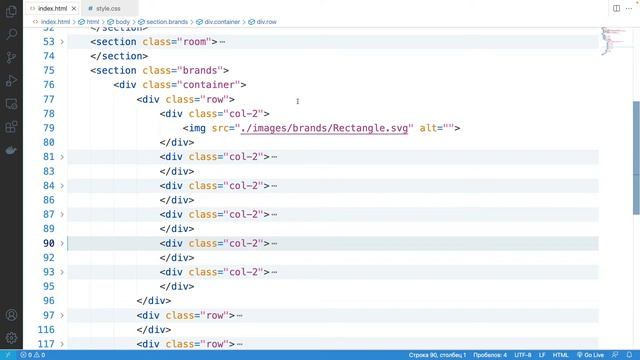Expand the folded col-2 div on line 90
This screenshot has width=640, height=360.
[62, 243]
